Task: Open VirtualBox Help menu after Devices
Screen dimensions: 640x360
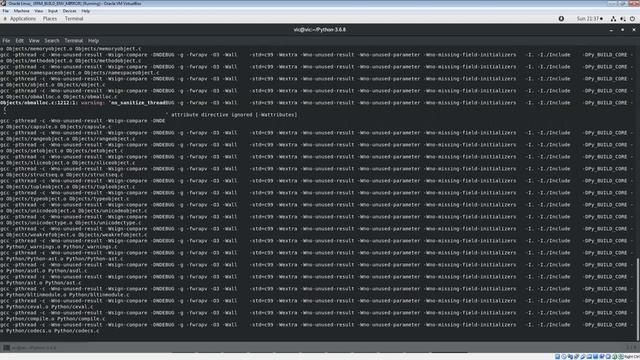Action: pyautogui.click(x=86, y=11)
